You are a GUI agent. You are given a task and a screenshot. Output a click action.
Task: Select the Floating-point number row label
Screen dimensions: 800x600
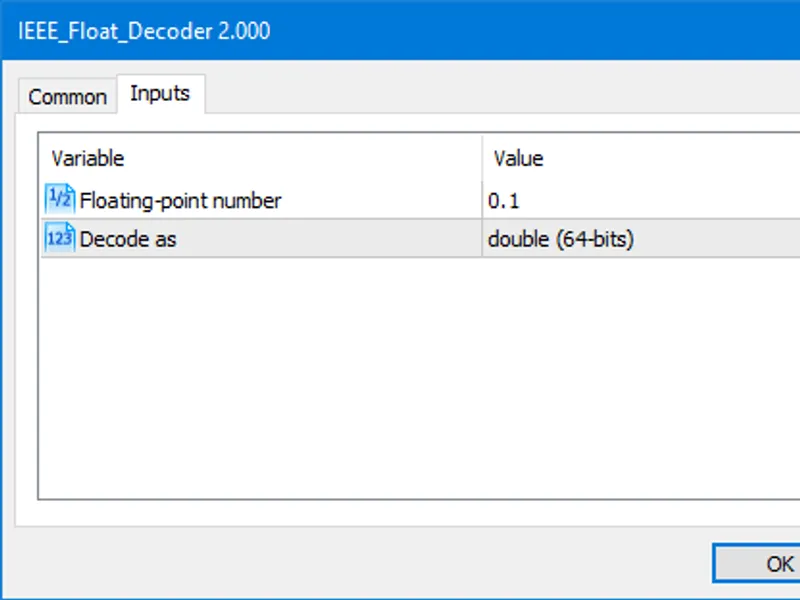tap(181, 201)
